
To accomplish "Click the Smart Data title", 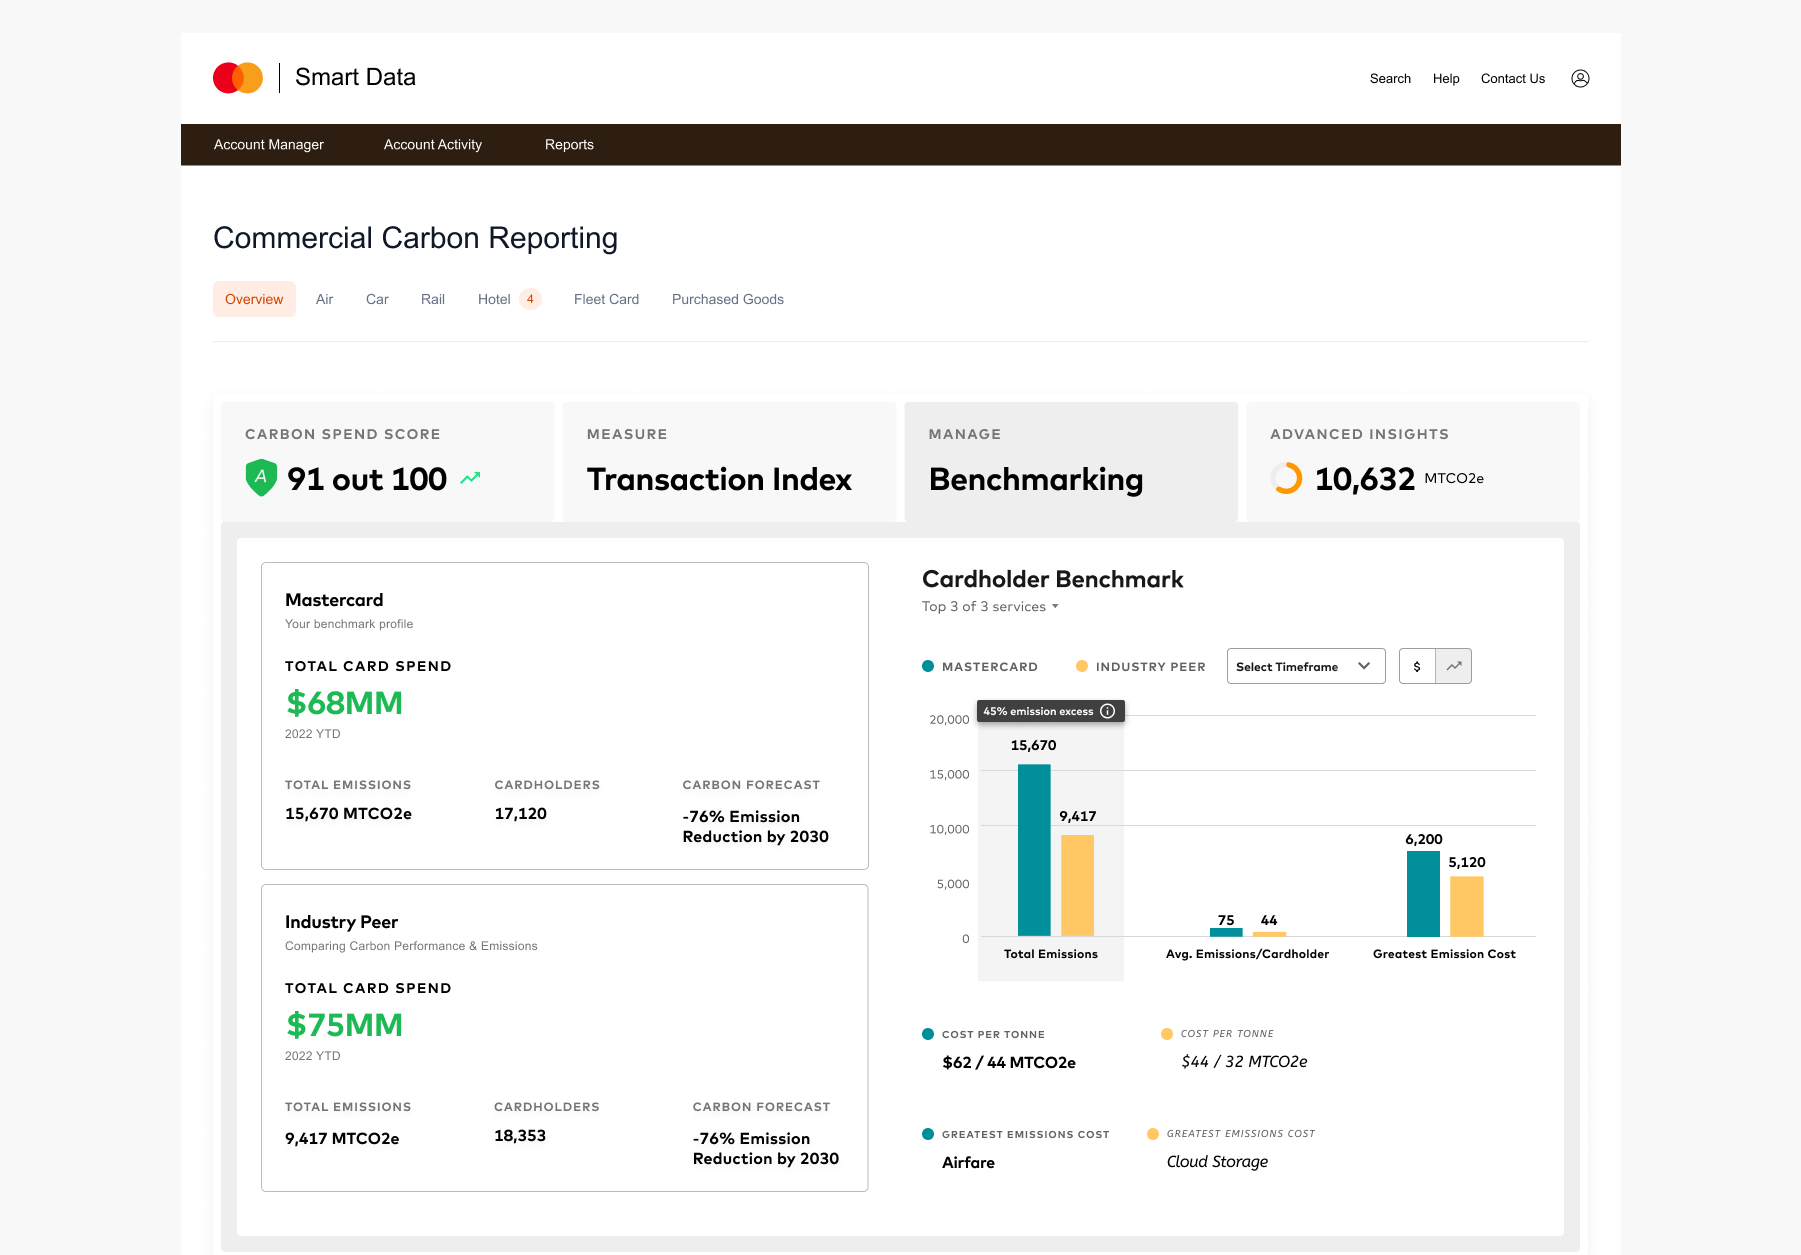I will tap(355, 77).
